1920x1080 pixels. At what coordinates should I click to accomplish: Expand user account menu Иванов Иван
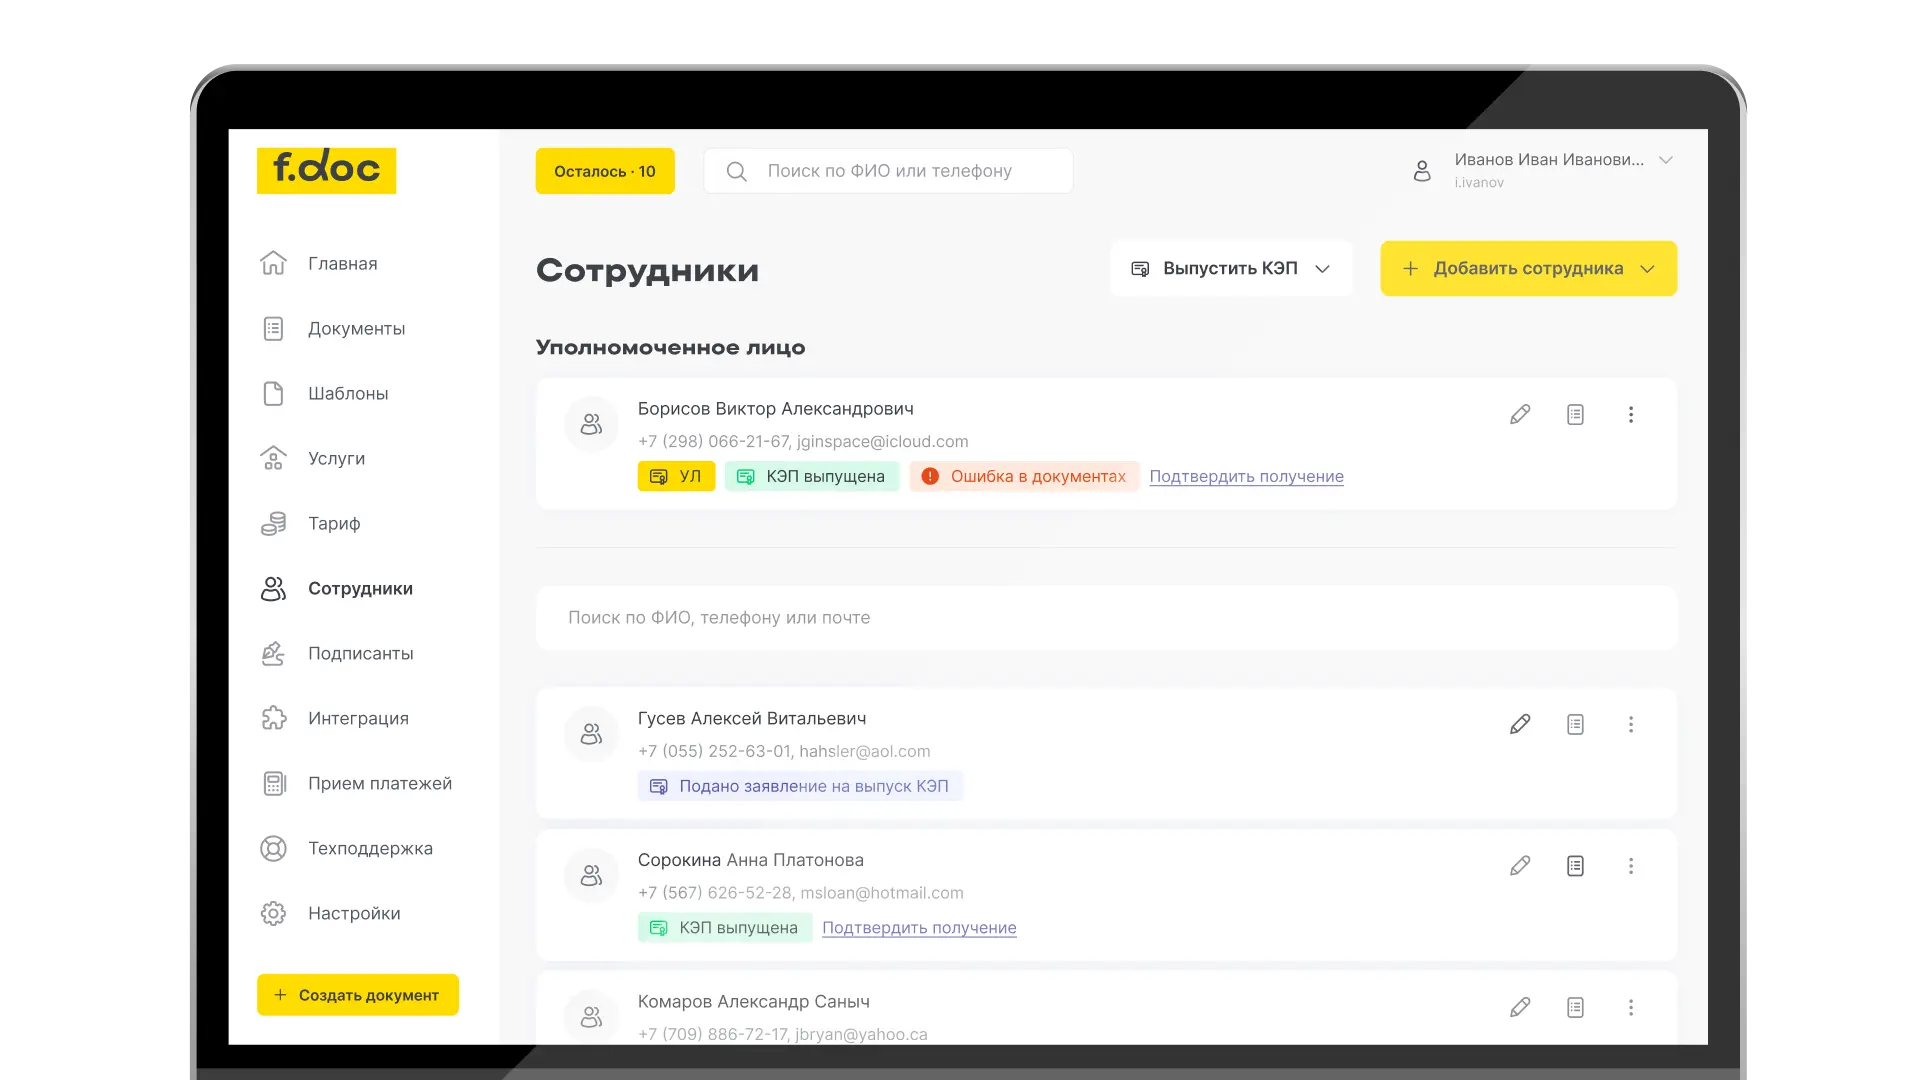(x=1665, y=160)
